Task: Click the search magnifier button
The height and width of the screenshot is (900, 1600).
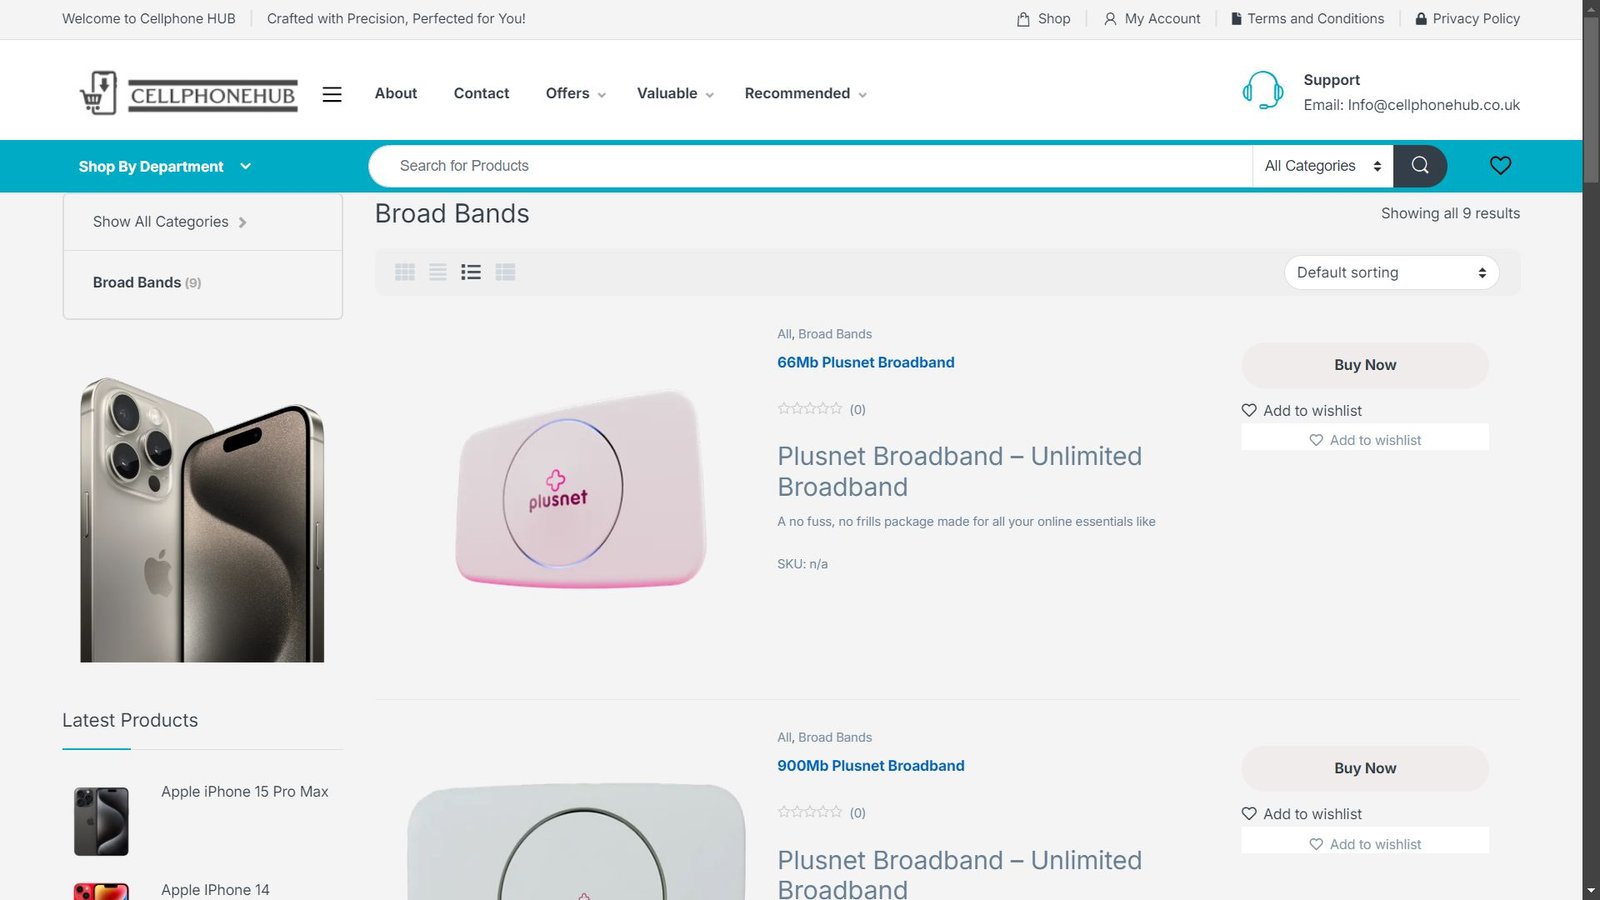Action: click(x=1420, y=166)
